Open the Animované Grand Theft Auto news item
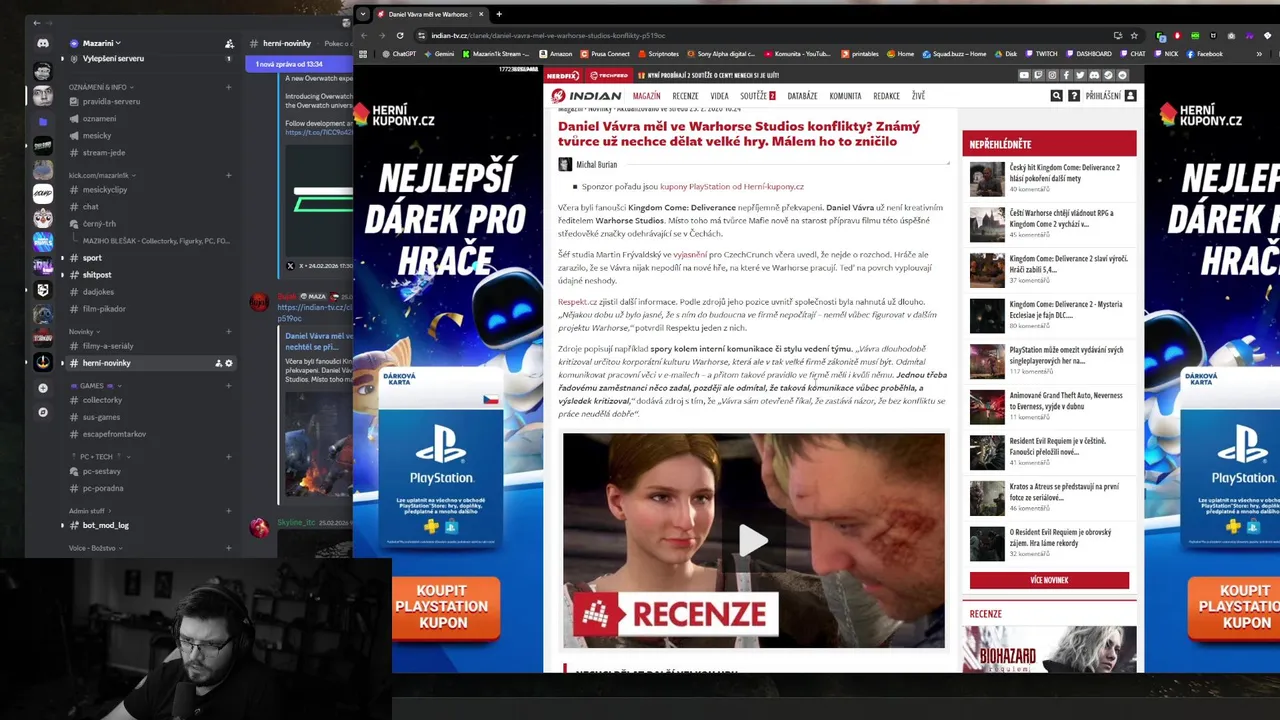Viewport: 1280px width, 720px height. point(1064,400)
